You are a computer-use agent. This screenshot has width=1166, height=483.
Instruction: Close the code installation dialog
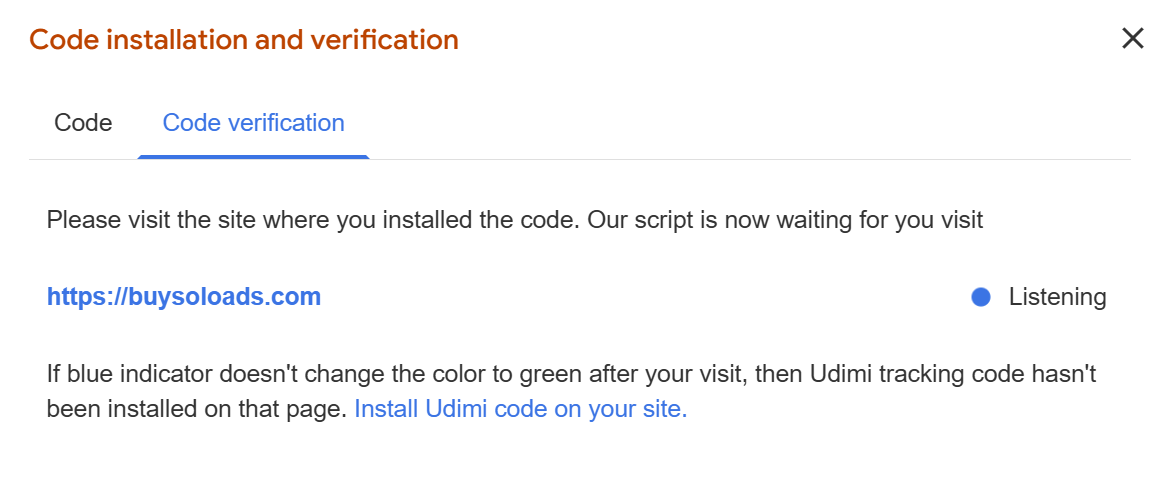(x=1132, y=39)
